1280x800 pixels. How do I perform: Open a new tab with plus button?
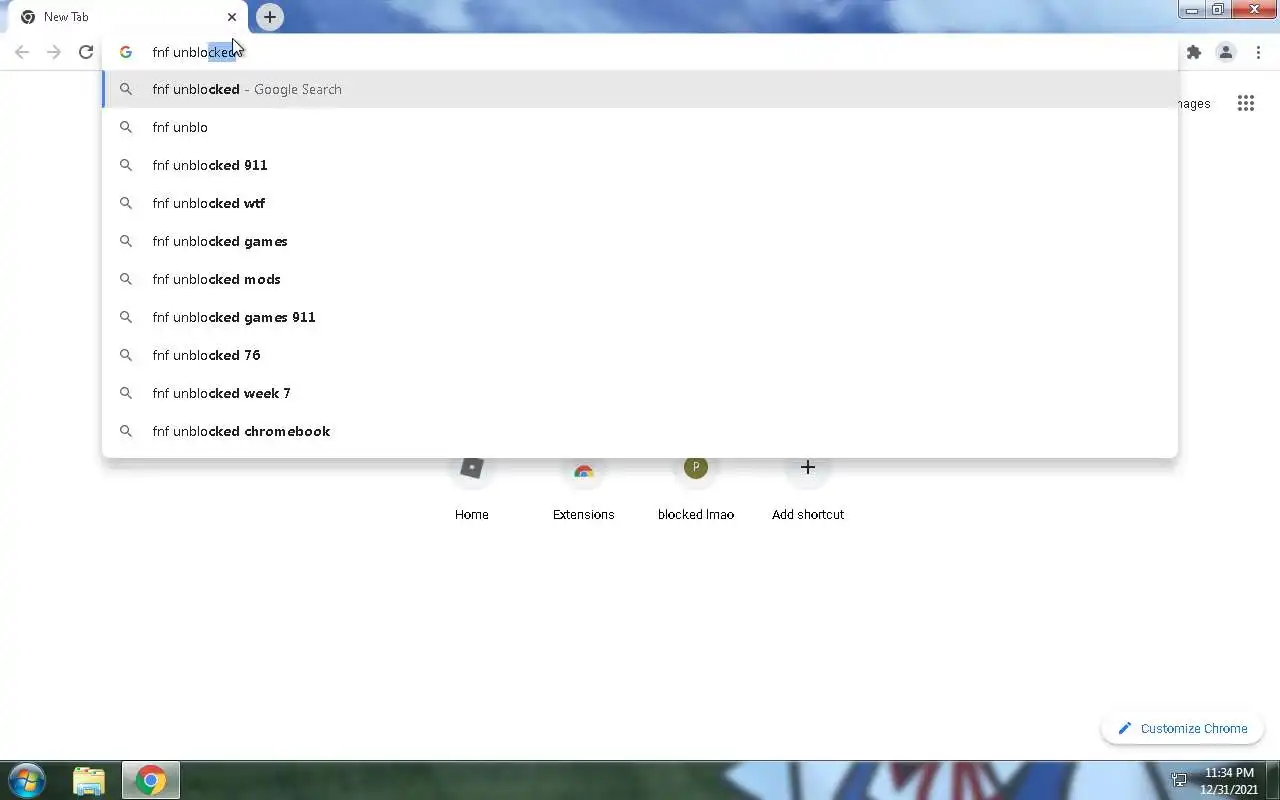[269, 17]
